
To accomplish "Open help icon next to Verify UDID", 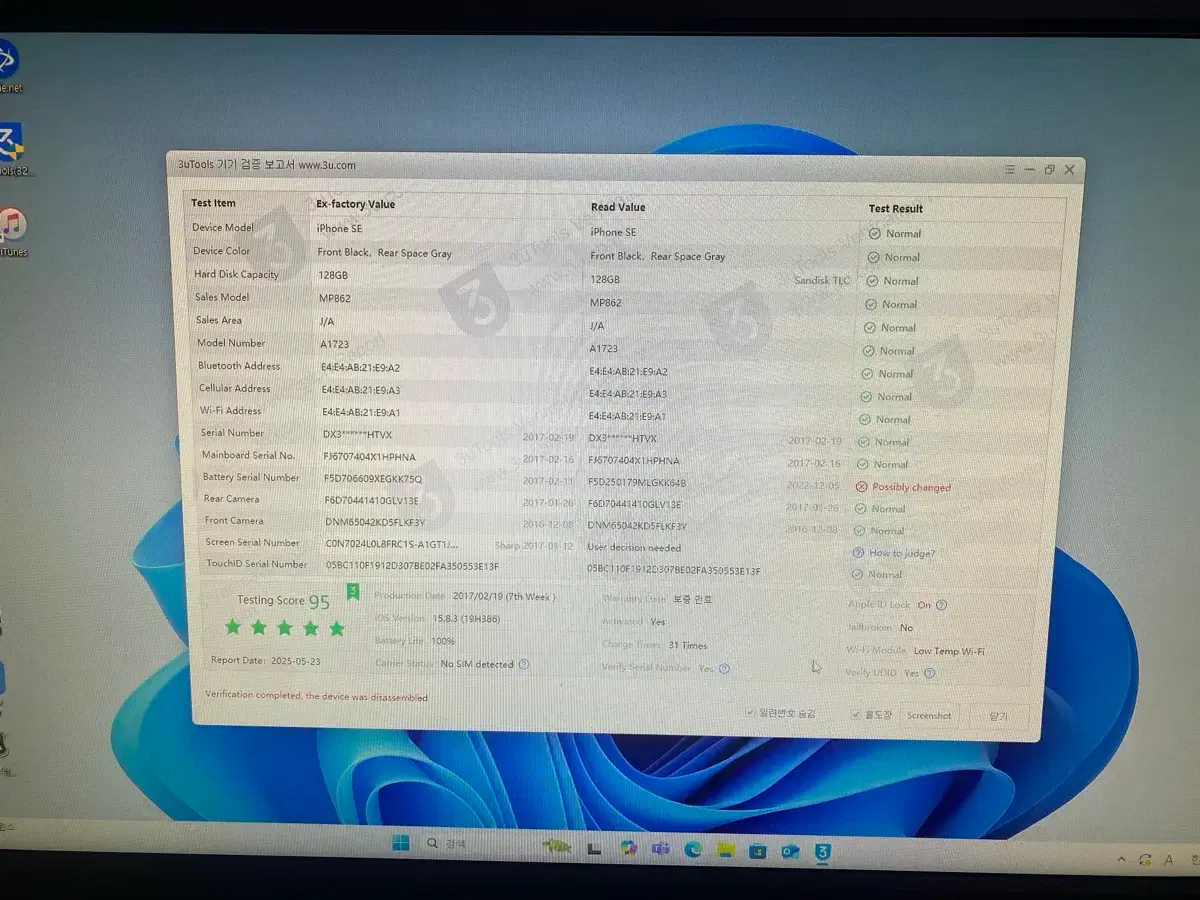I will pos(930,674).
